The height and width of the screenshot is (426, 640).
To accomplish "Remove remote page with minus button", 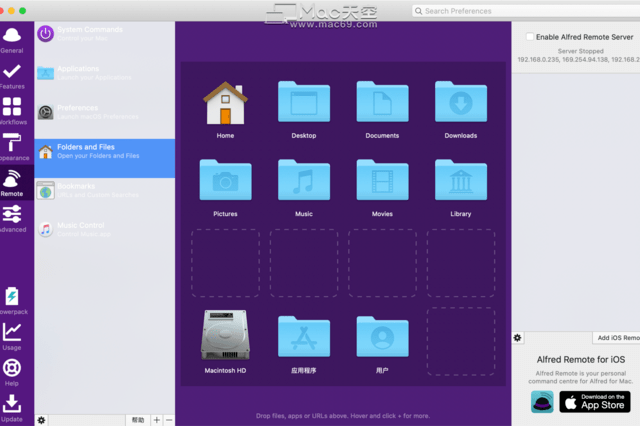I will pyautogui.click(x=169, y=420).
